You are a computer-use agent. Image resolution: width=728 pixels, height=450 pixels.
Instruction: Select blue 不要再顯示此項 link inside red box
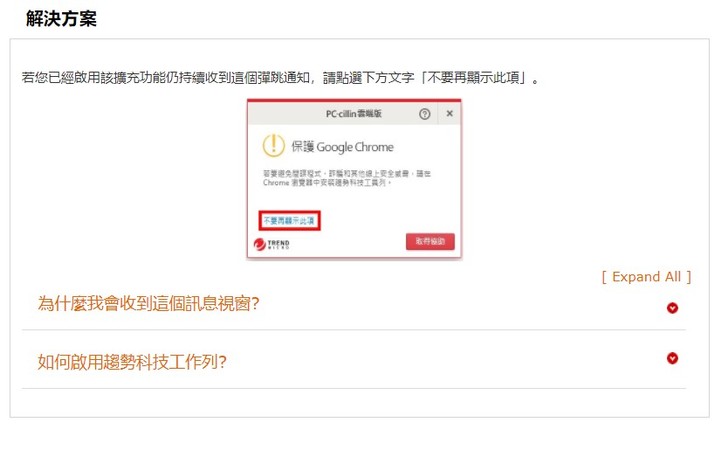click(x=289, y=221)
